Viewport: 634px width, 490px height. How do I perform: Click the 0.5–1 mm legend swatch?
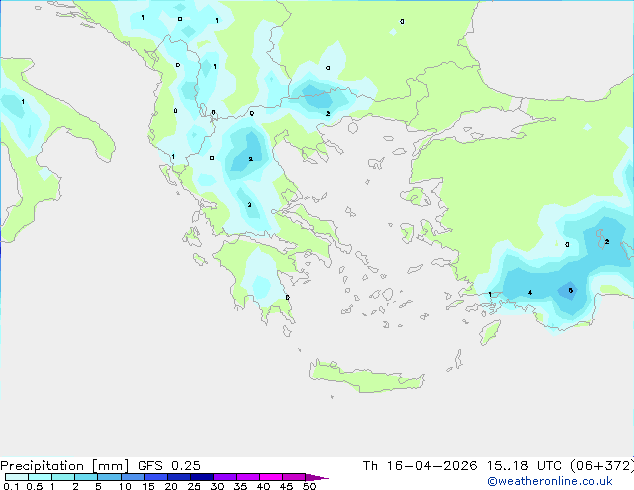(40, 477)
